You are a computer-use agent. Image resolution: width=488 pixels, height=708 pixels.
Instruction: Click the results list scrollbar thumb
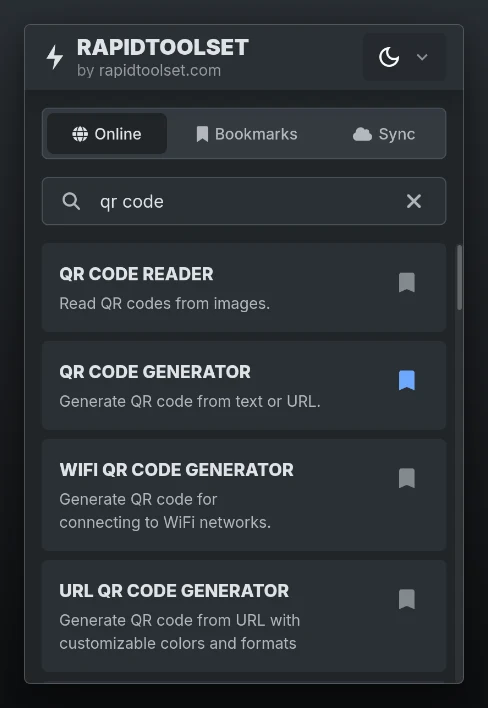(460, 277)
